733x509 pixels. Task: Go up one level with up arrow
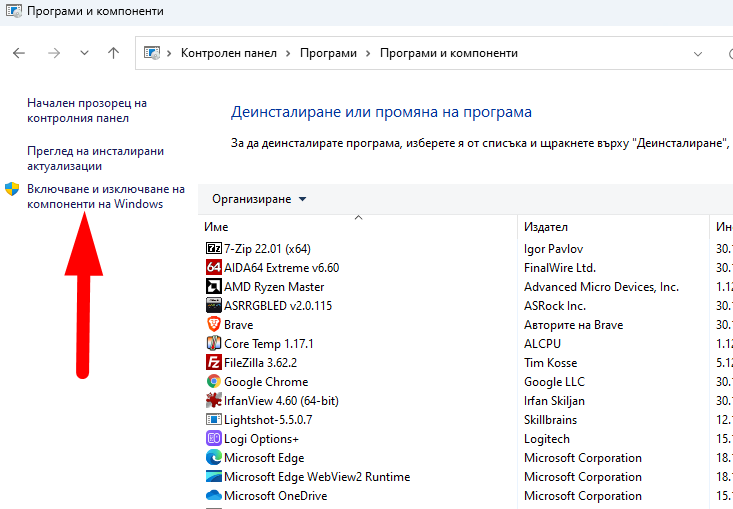[113, 53]
